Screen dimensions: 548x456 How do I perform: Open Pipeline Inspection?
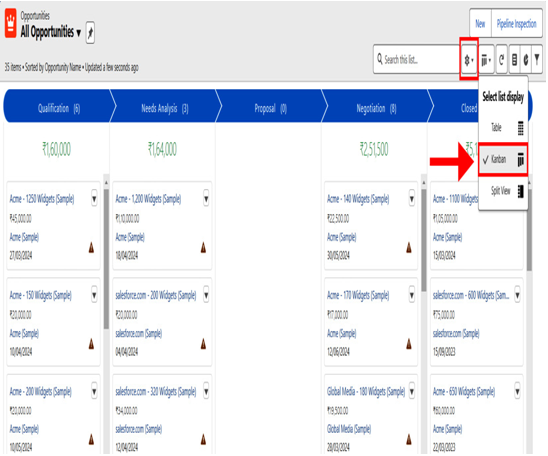pos(517,23)
